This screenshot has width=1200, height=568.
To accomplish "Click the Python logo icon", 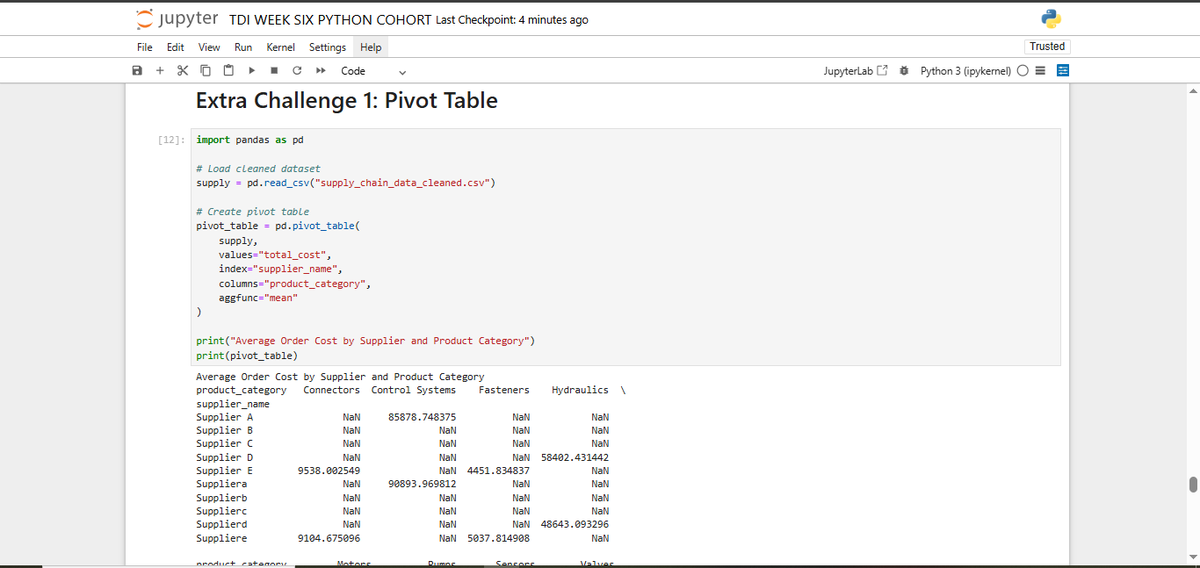I will tap(1049, 20).
